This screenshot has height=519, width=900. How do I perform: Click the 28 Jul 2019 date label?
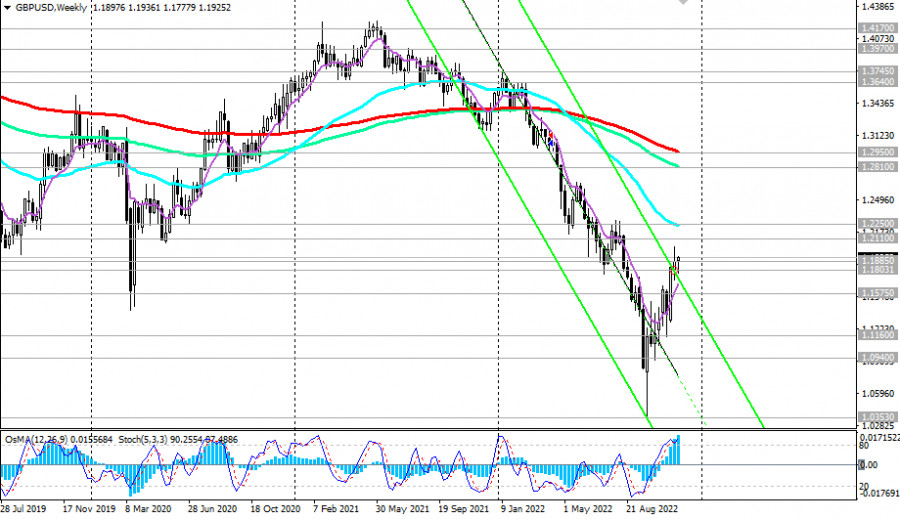[x=25, y=508]
